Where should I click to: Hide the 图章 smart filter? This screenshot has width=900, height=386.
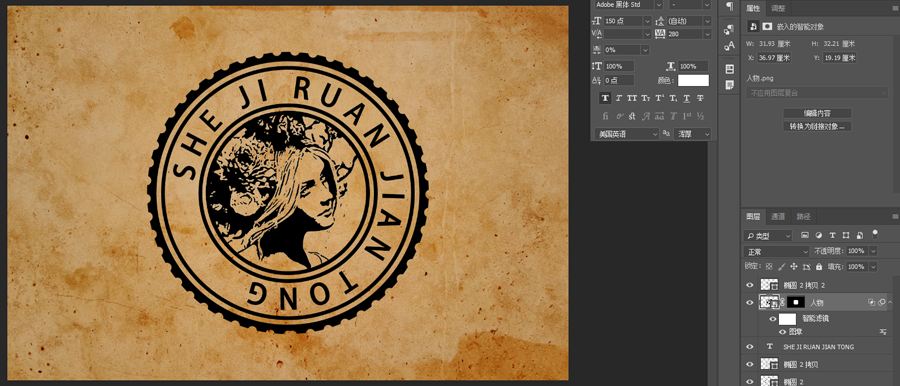click(782, 332)
